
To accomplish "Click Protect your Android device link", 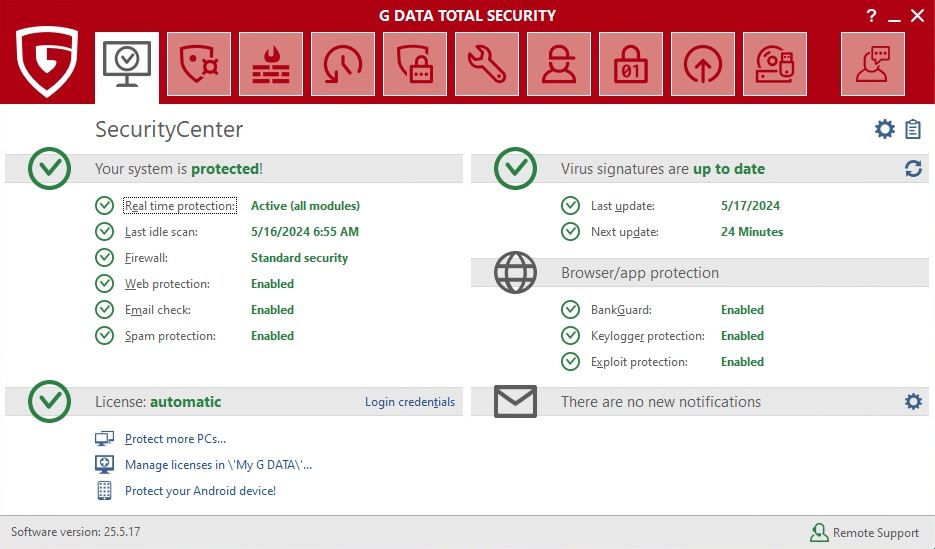I will [x=200, y=491].
